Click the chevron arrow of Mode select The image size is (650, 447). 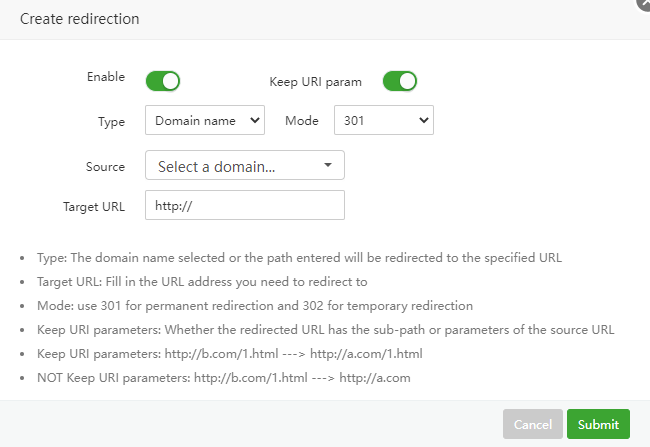424,121
